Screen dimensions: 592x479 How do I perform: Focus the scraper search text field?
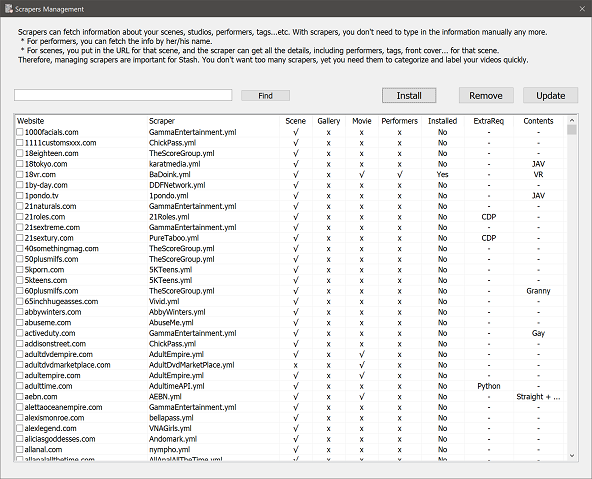[123, 95]
